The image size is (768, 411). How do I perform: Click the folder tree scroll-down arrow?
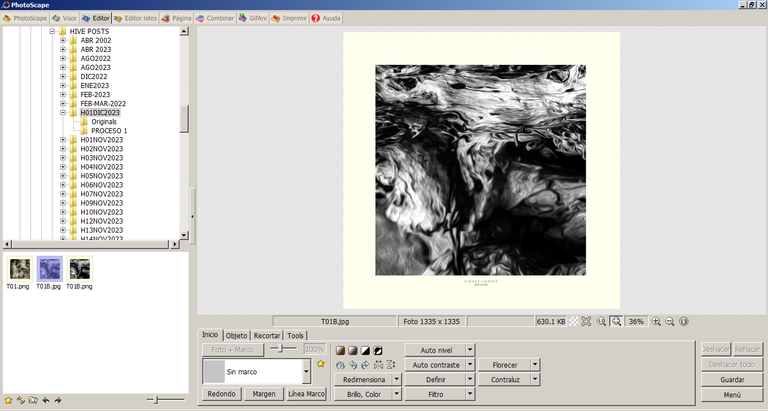click(184, 235)
